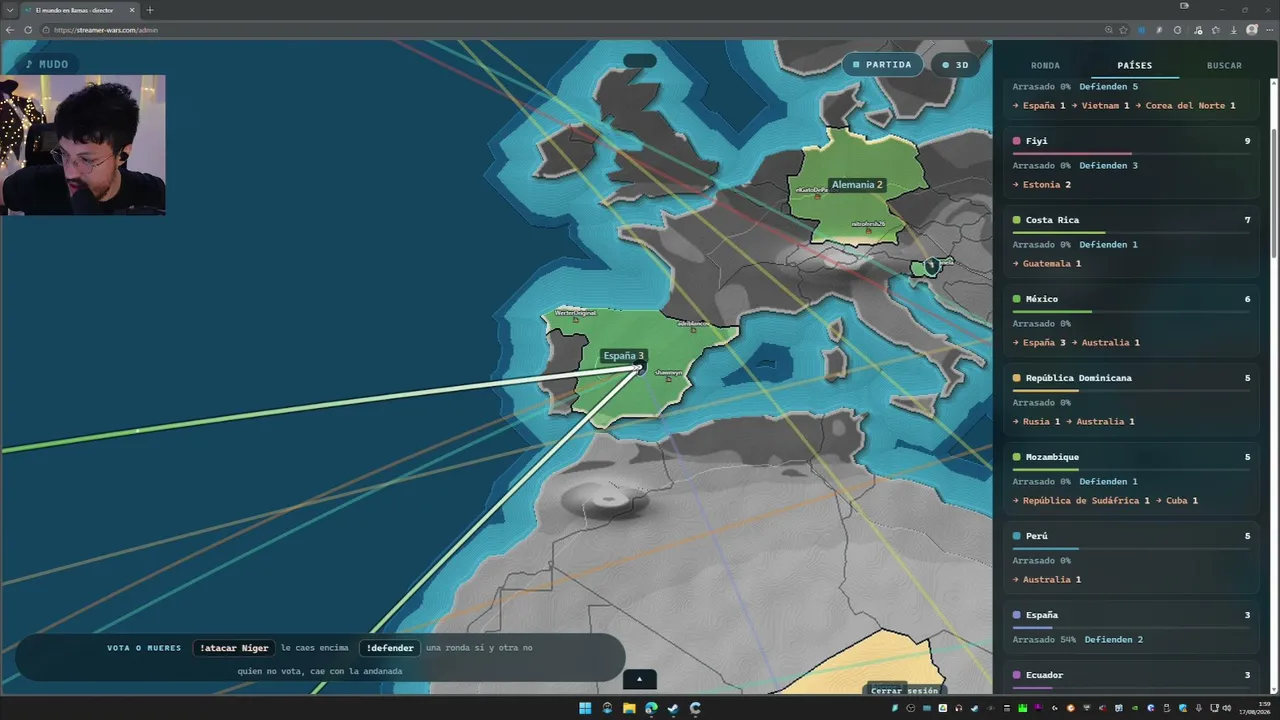Image resolution: width=1280 pixels, height=720 pixels.
Task: Reload the current page
Action: (28, 30)
